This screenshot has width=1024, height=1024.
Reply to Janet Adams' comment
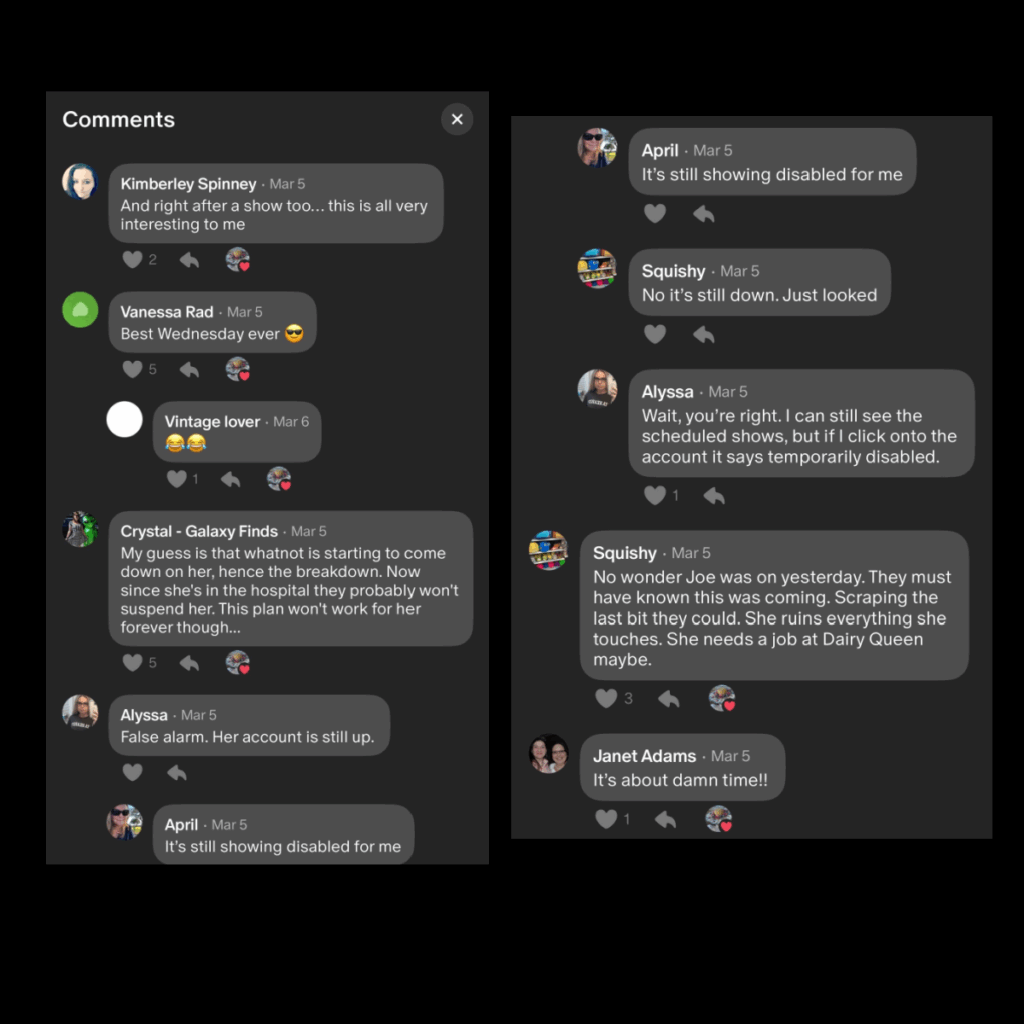tap(665, 819)
